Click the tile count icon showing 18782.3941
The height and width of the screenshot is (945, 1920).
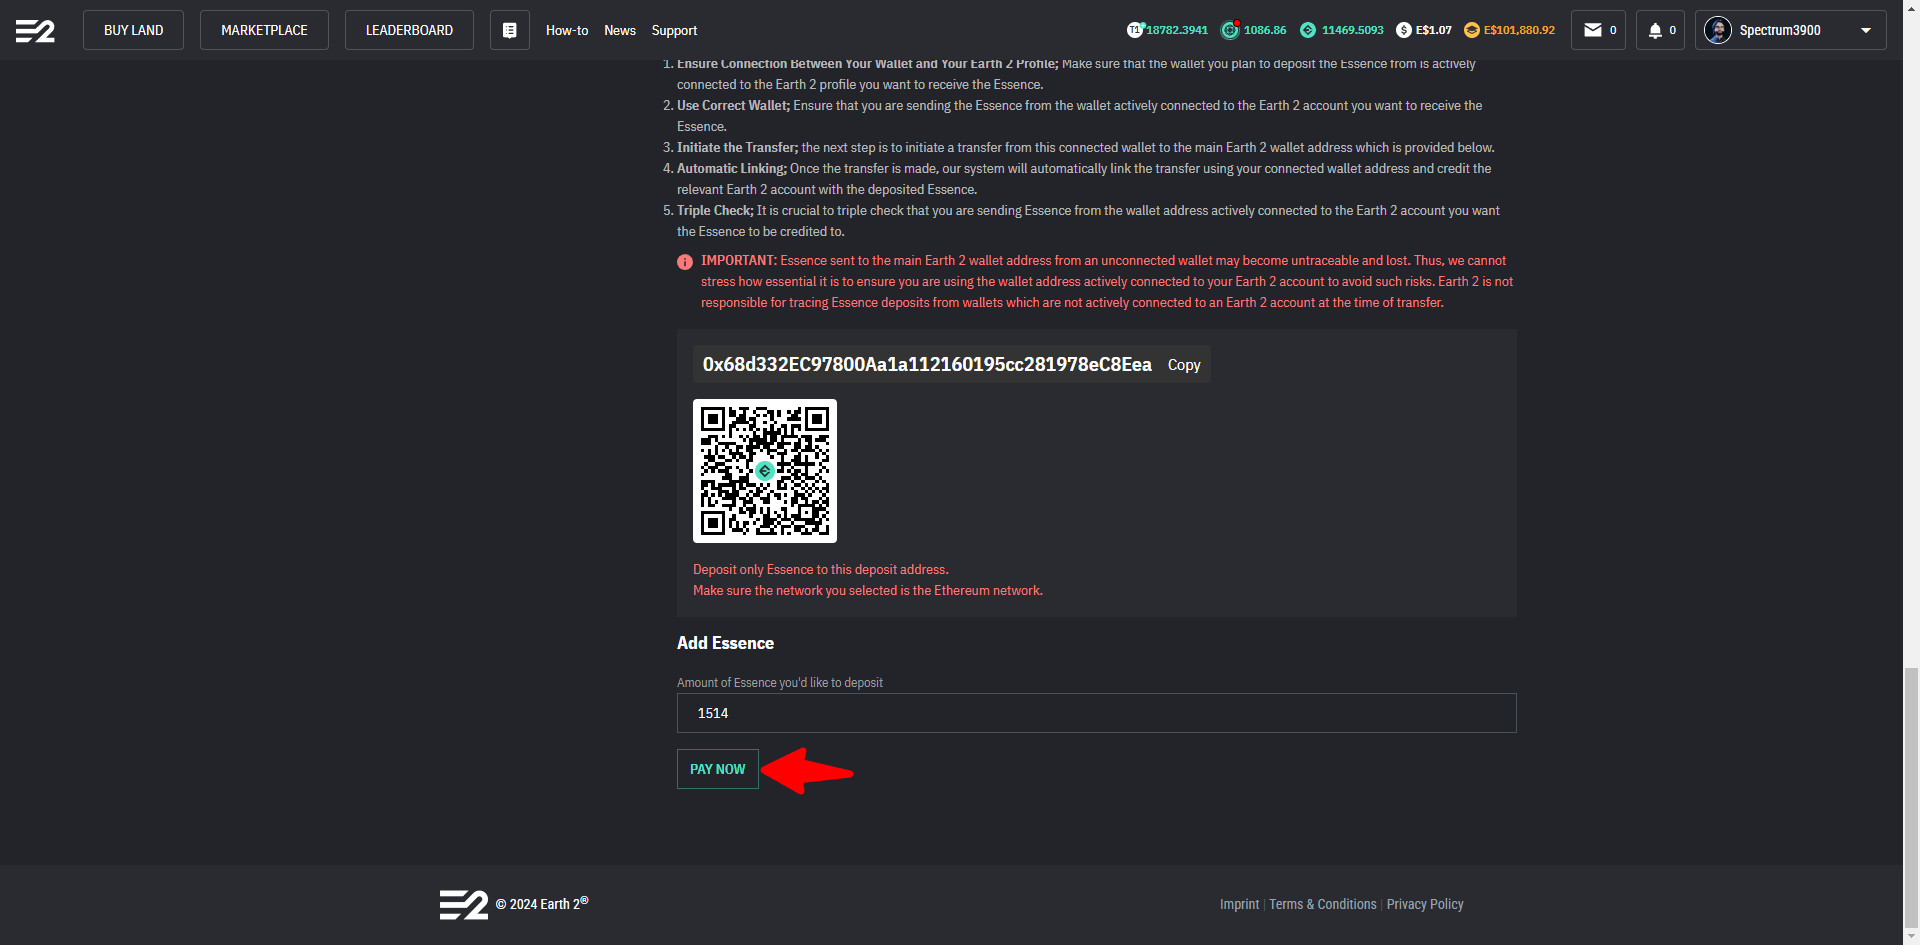coord(1135,30)
